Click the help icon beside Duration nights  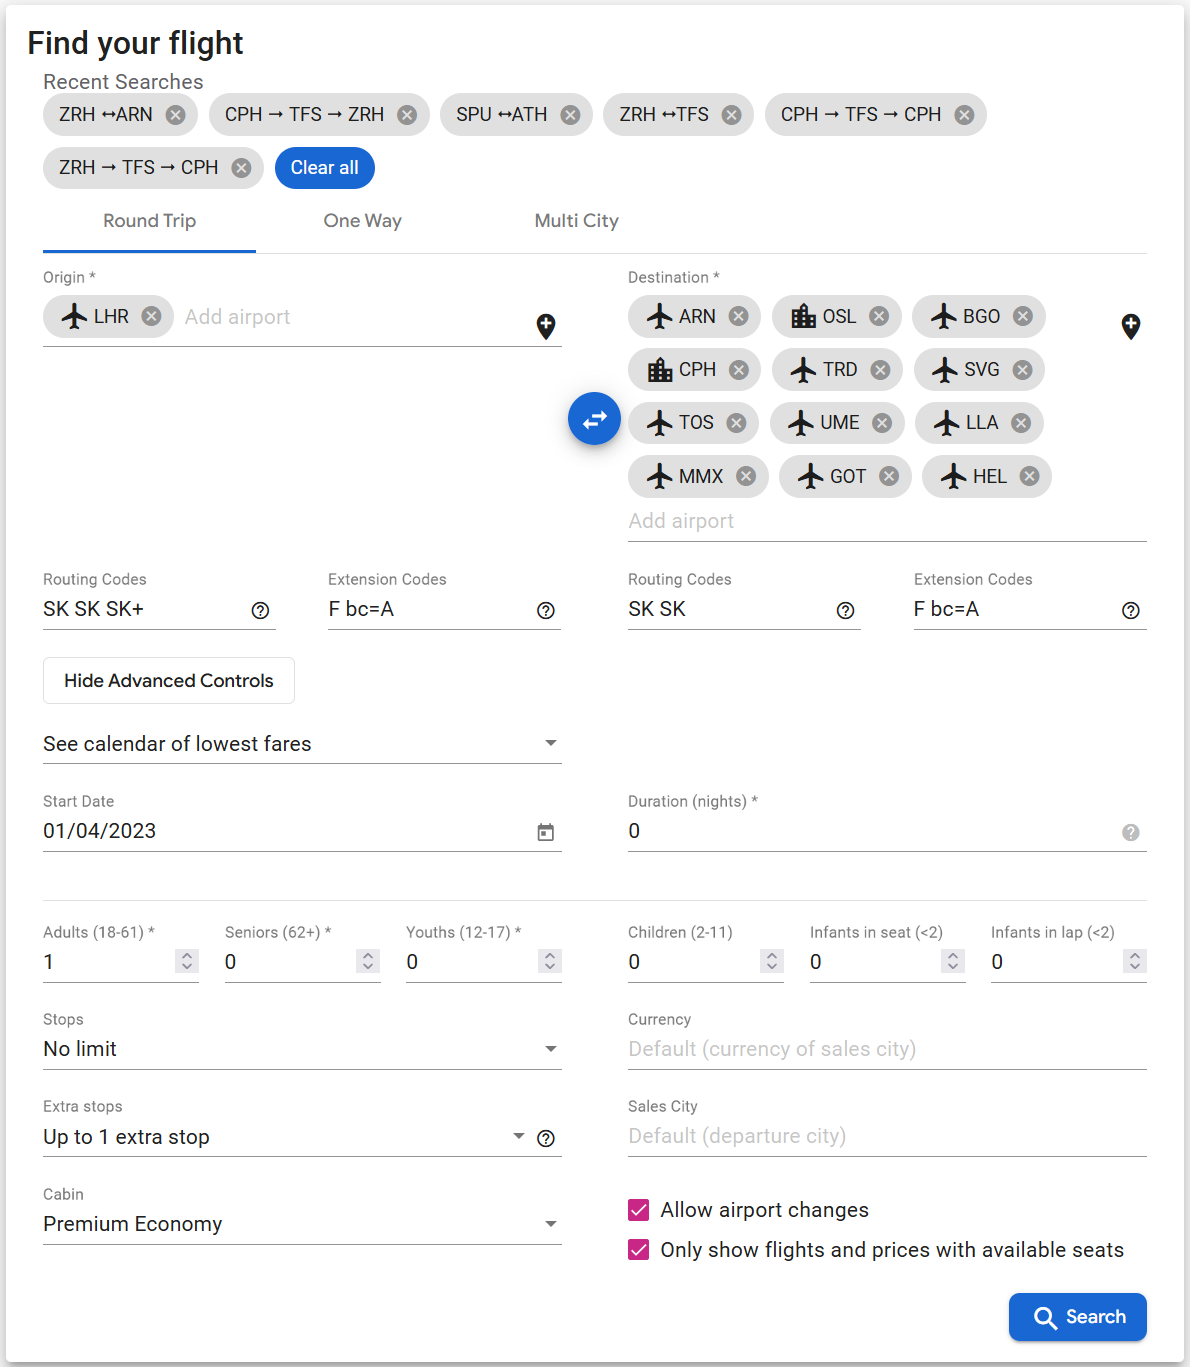pyautogui.click(x=1130, y=831)
